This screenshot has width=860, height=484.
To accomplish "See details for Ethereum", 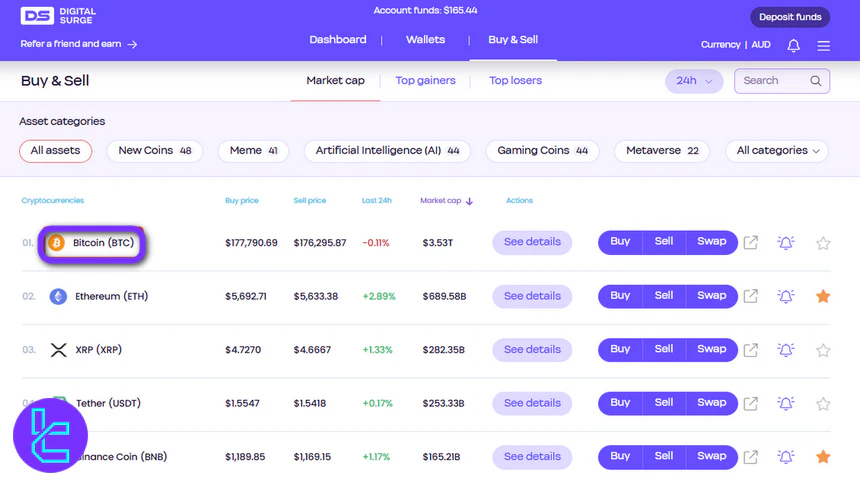I will click(x=532, y=296).
